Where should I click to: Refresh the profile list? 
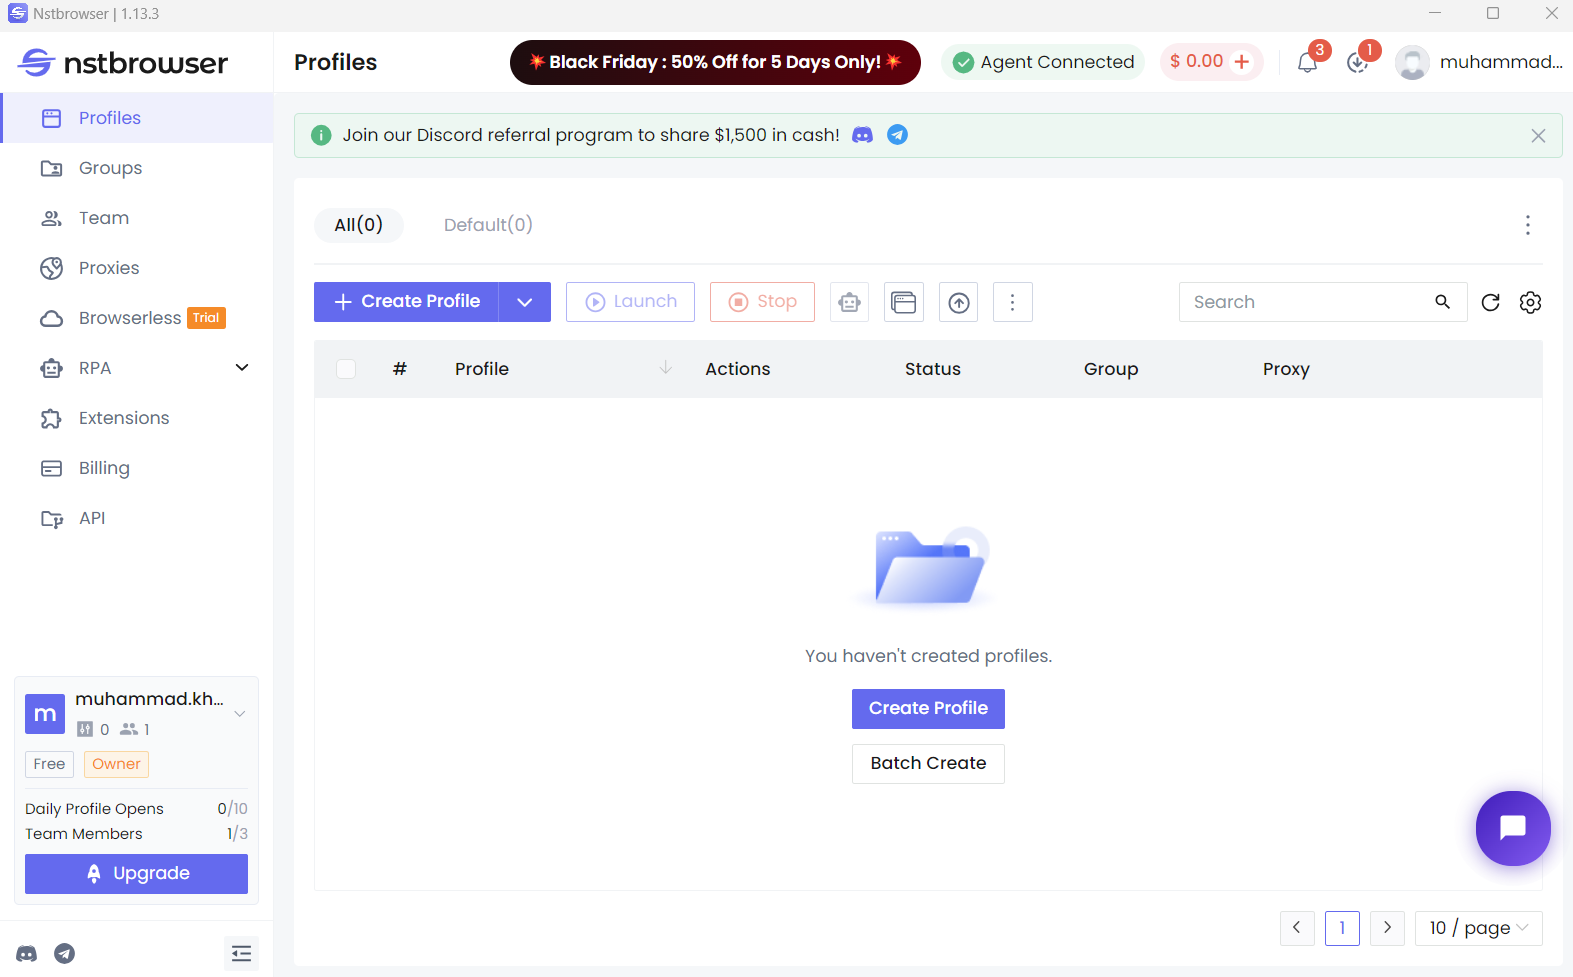pyautogui.click(x=1490, y=302)
